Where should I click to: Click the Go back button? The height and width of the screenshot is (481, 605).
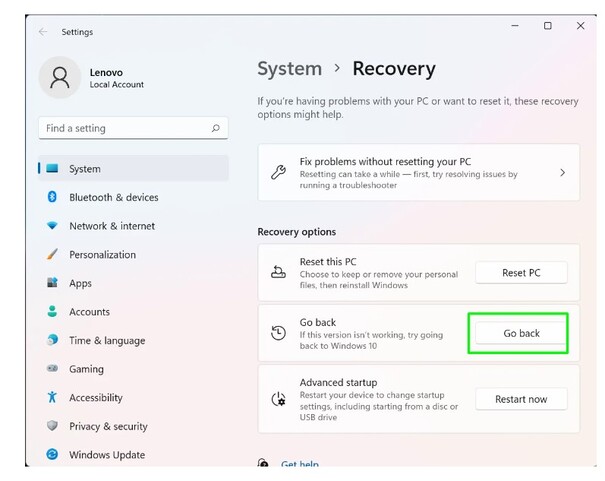click(x=521, y=333)
